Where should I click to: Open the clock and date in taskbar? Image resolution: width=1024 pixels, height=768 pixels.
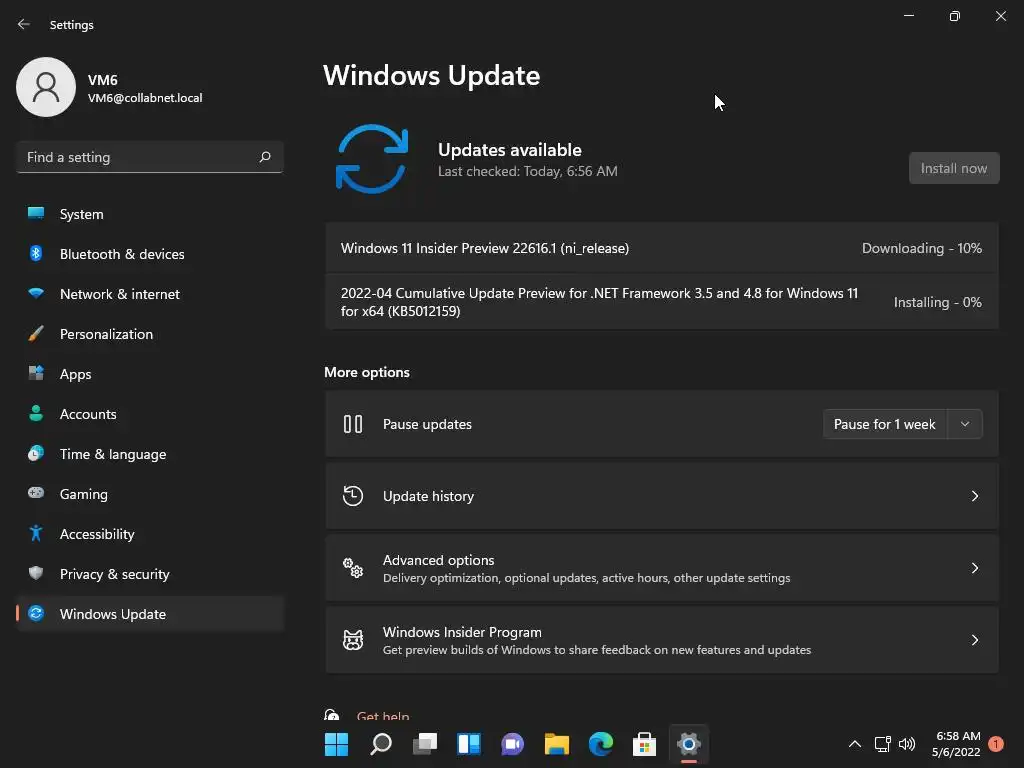pos(956,744)
